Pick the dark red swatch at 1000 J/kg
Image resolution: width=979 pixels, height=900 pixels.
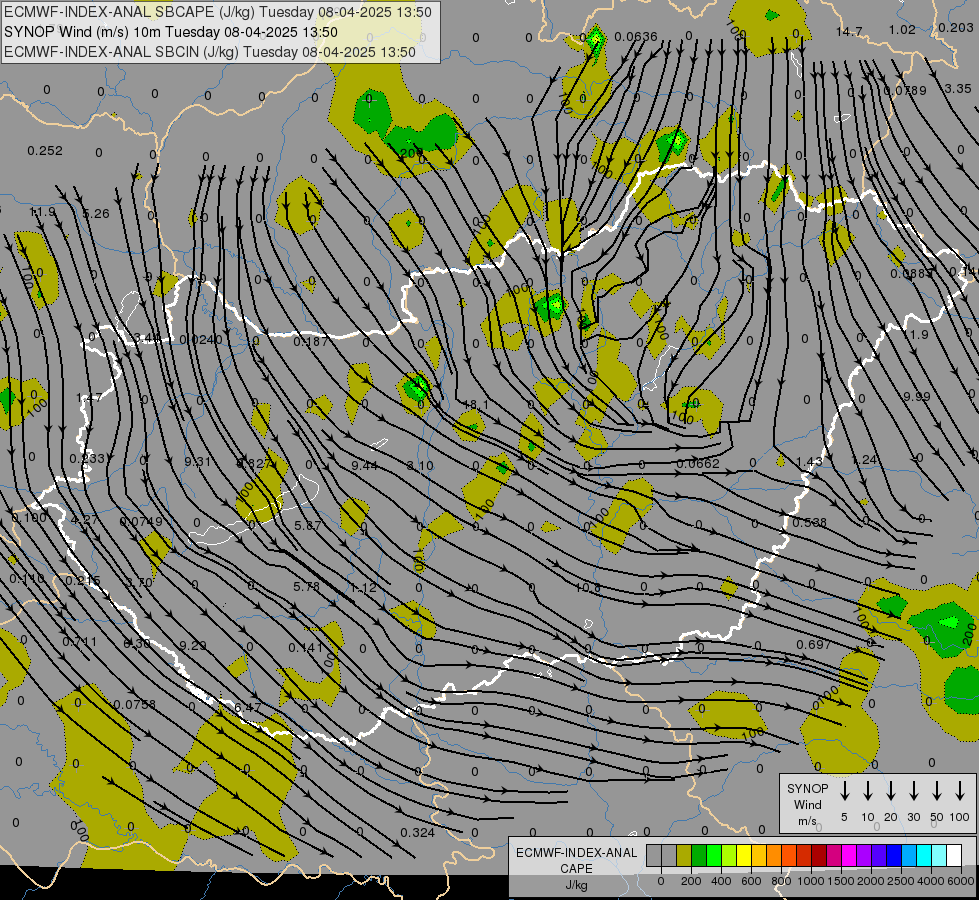click(819, 856)
